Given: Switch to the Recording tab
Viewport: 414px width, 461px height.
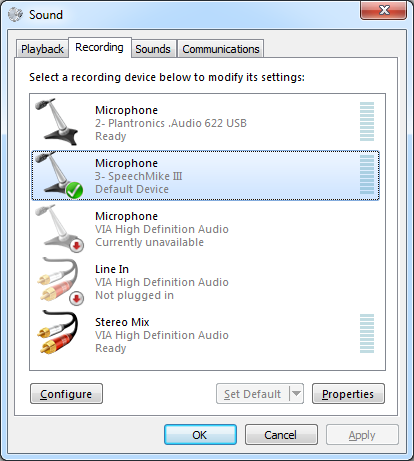Looking at the screenshot, I should (x=99, y=47).
